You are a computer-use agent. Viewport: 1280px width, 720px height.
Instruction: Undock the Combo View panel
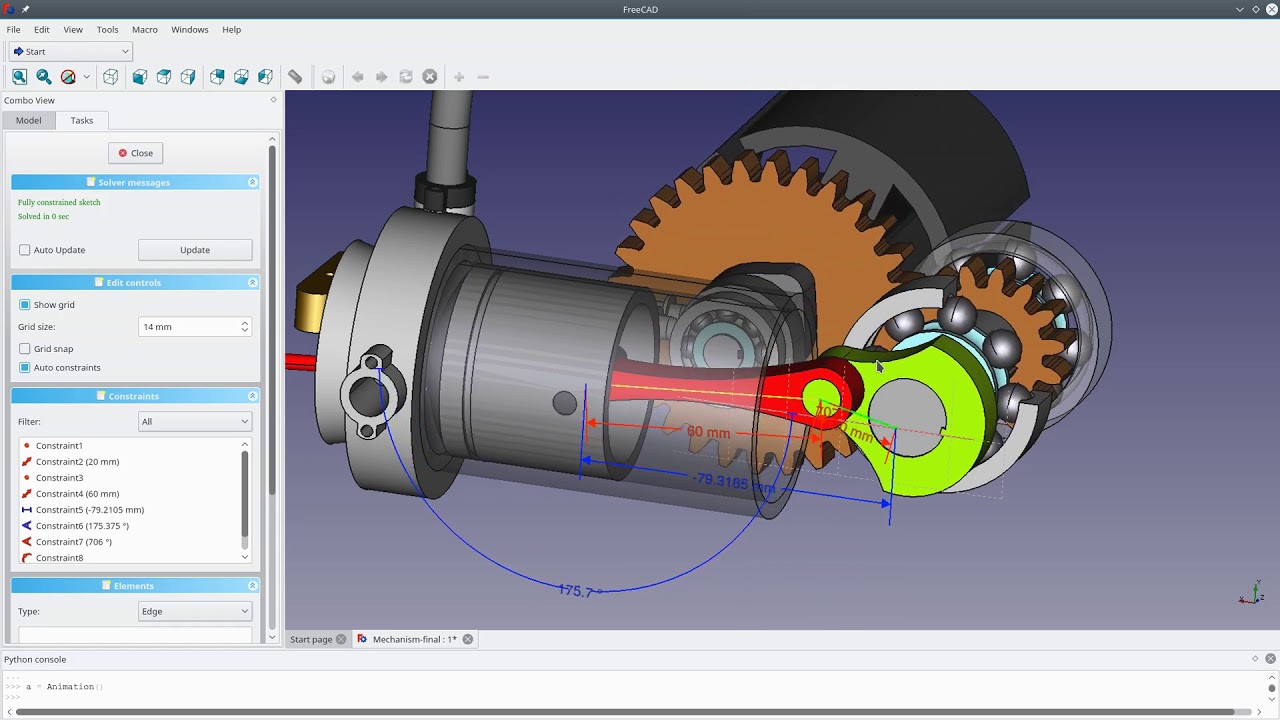click(x=273, y=100)
